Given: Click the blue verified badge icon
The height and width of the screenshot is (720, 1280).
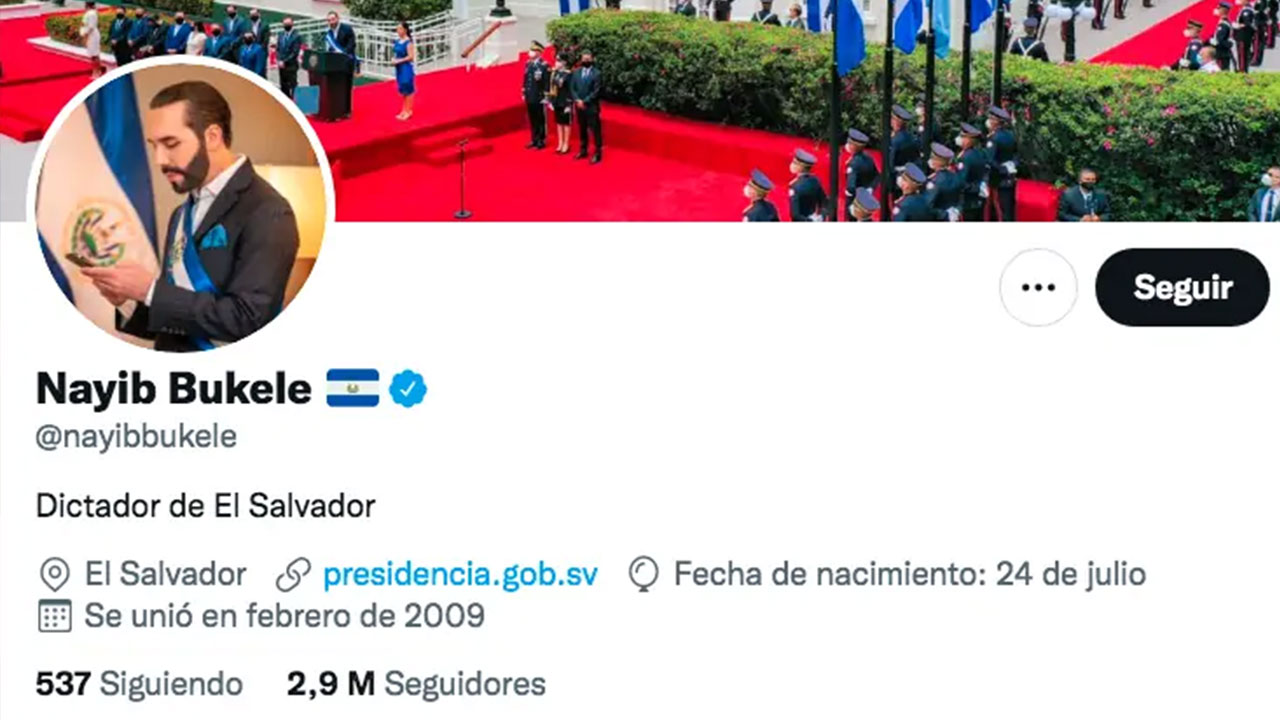Looking at the screenshot, I should [408, 388].
